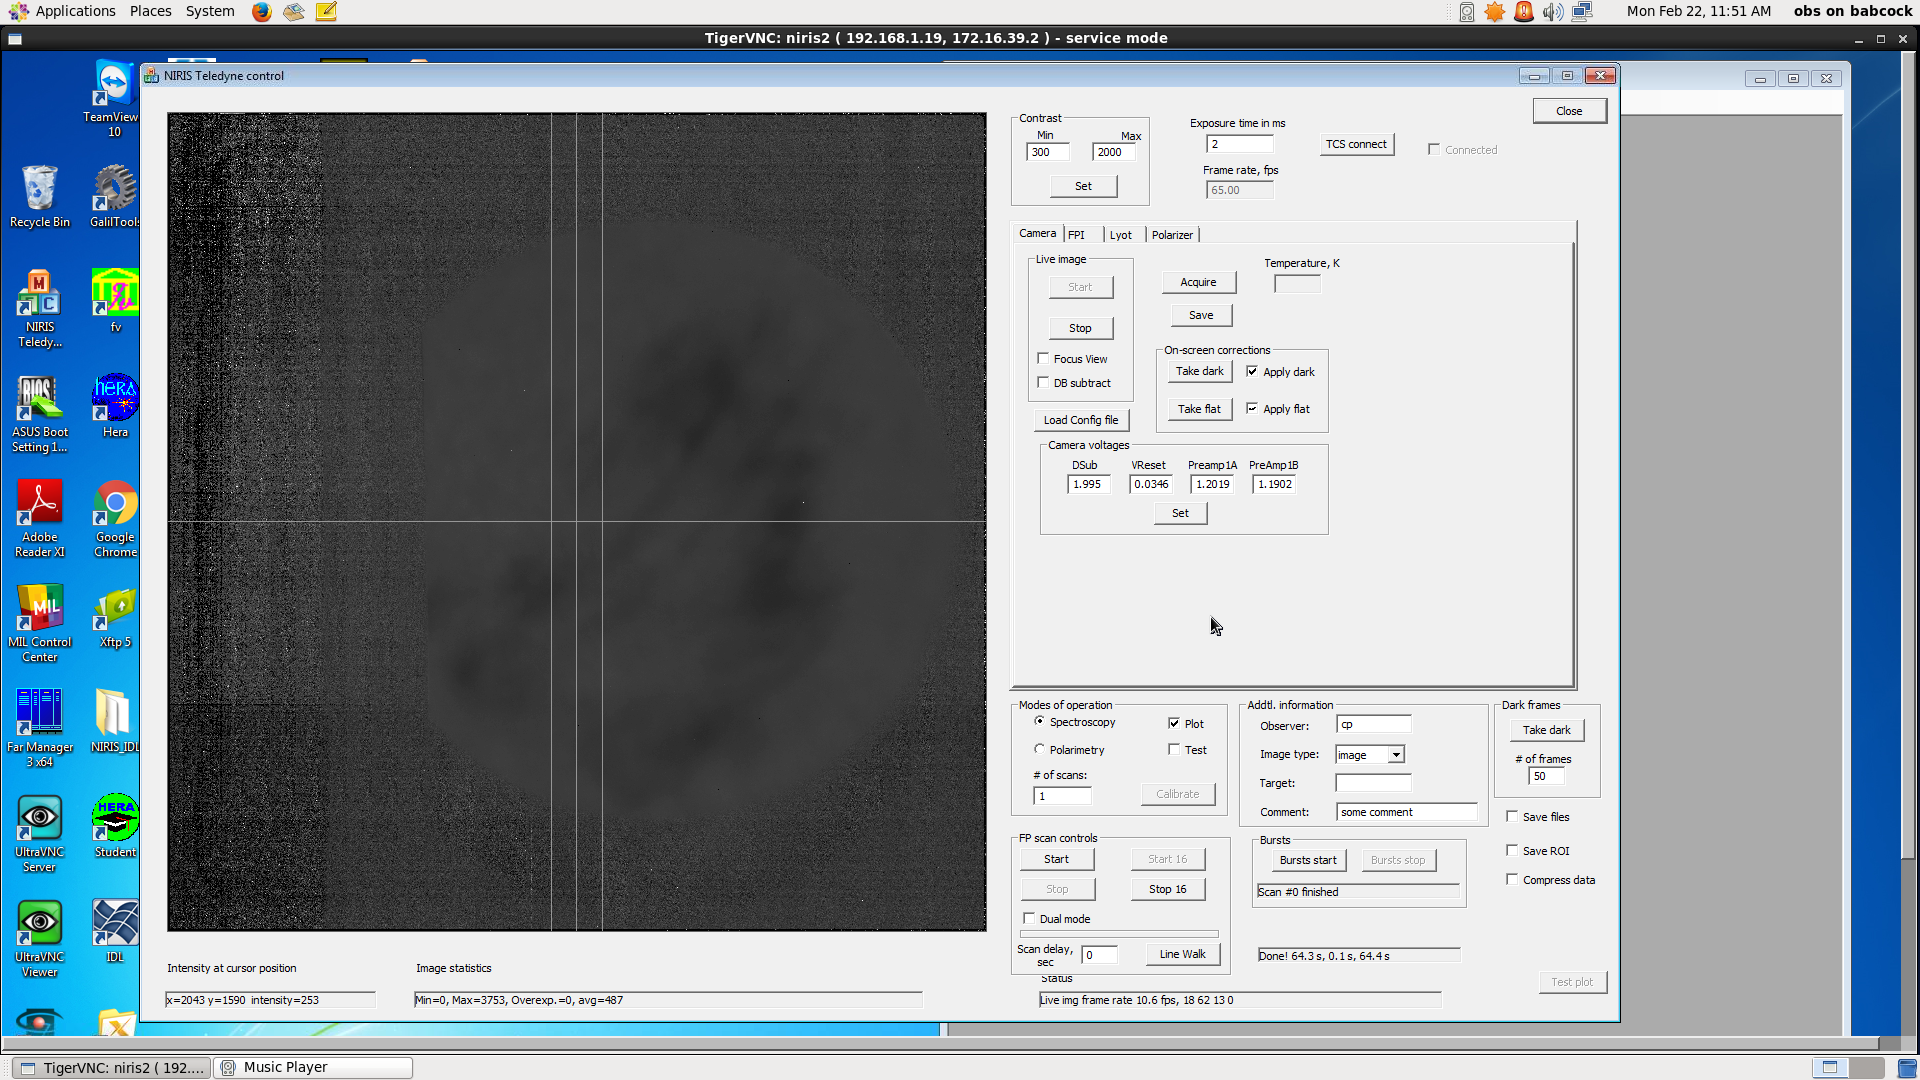Click the Contrast Set button
1920x1080 pixels.
point(1083,186)
